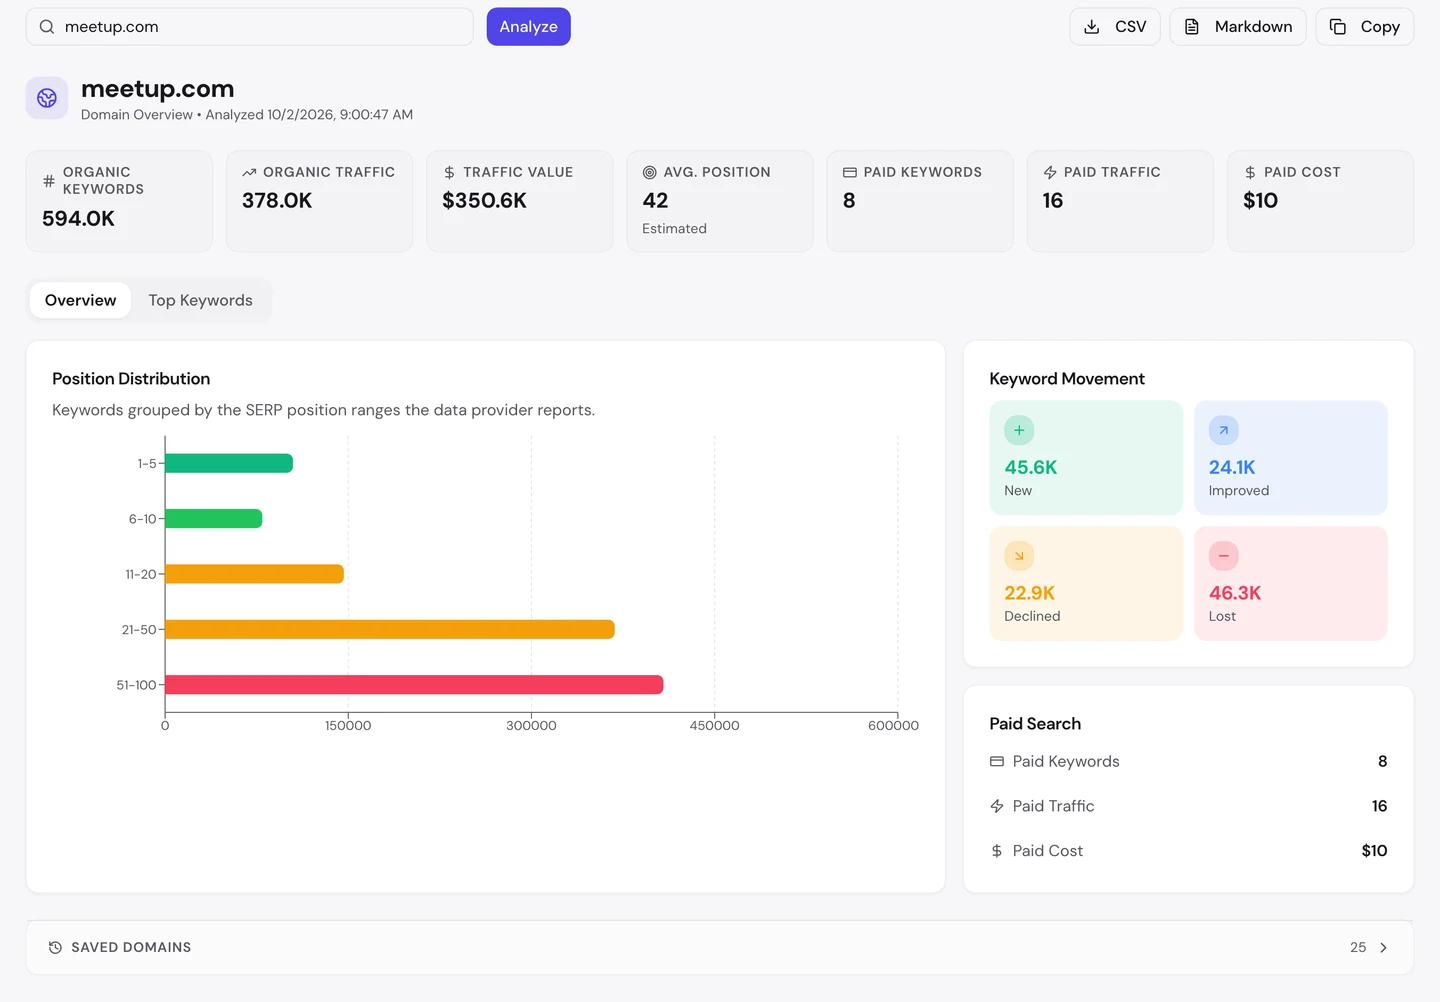Click the meetup.com globe logo icon
The width and height of the screenshot is (1440, 1002).
(47, 98)
